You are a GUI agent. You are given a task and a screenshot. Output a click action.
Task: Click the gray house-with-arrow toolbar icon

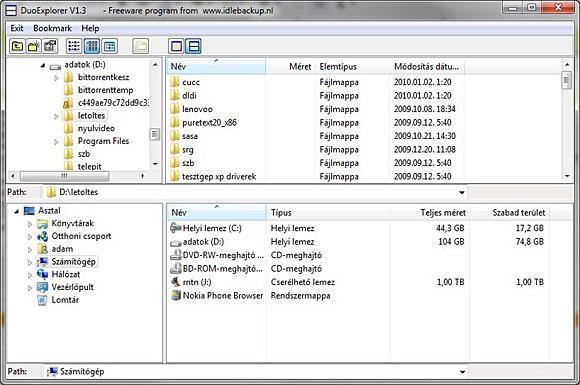pos(50,46)
